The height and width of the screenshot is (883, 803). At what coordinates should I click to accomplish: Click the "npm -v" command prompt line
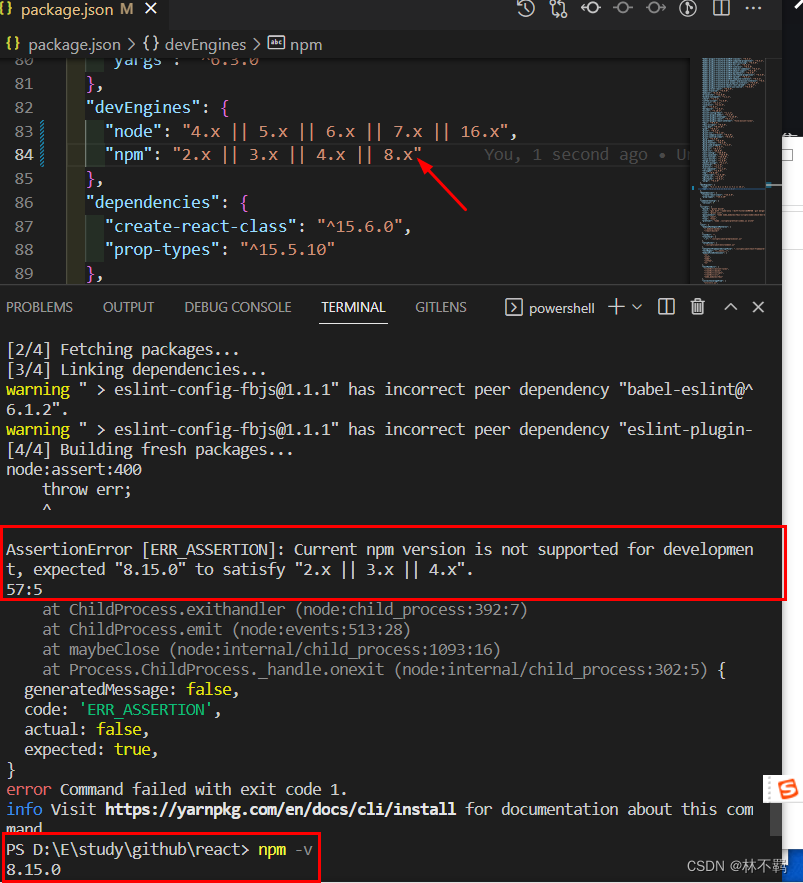point(159,849)
